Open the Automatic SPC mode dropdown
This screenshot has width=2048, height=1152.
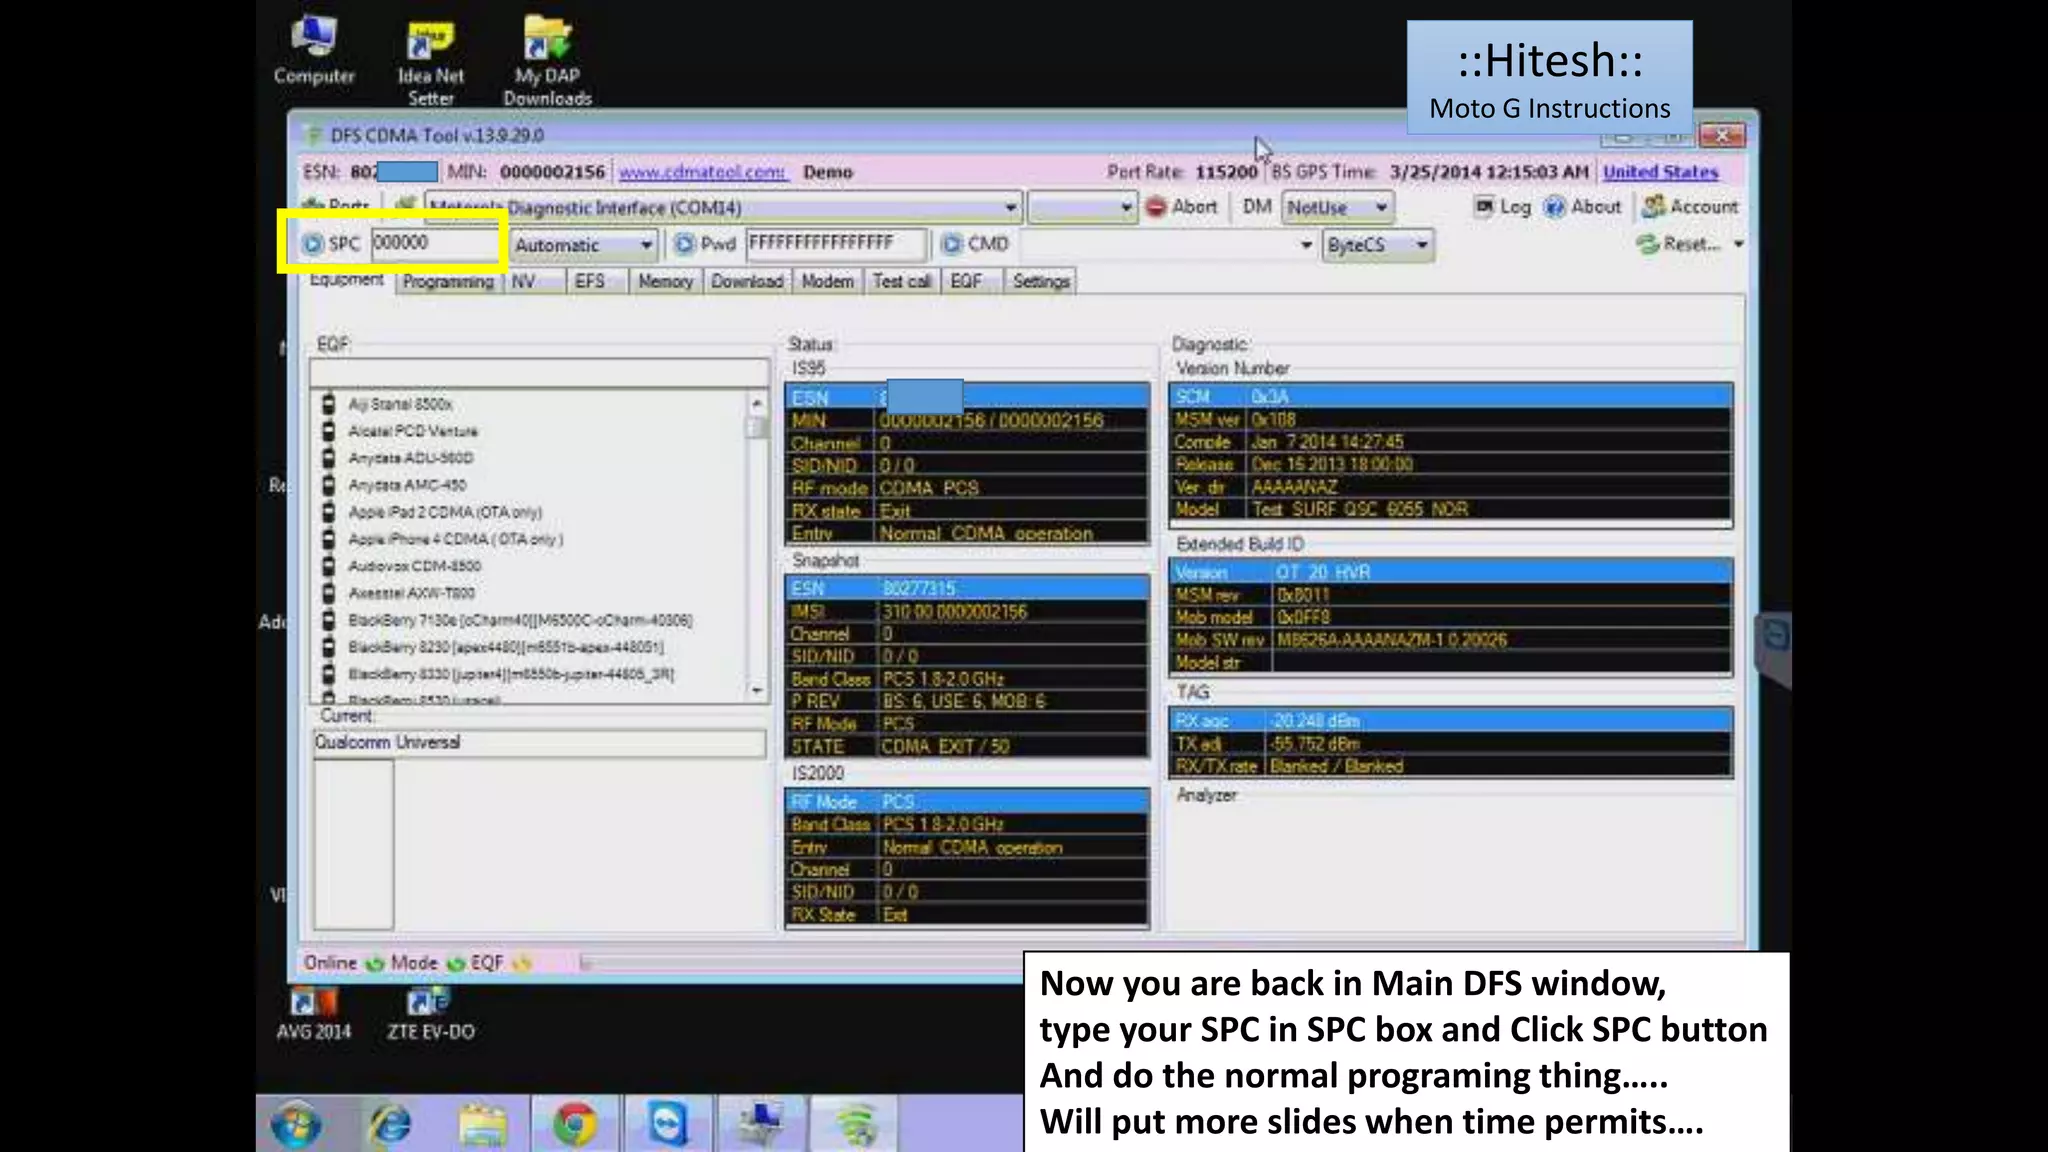pyautogui.click(x=583, y=245)
